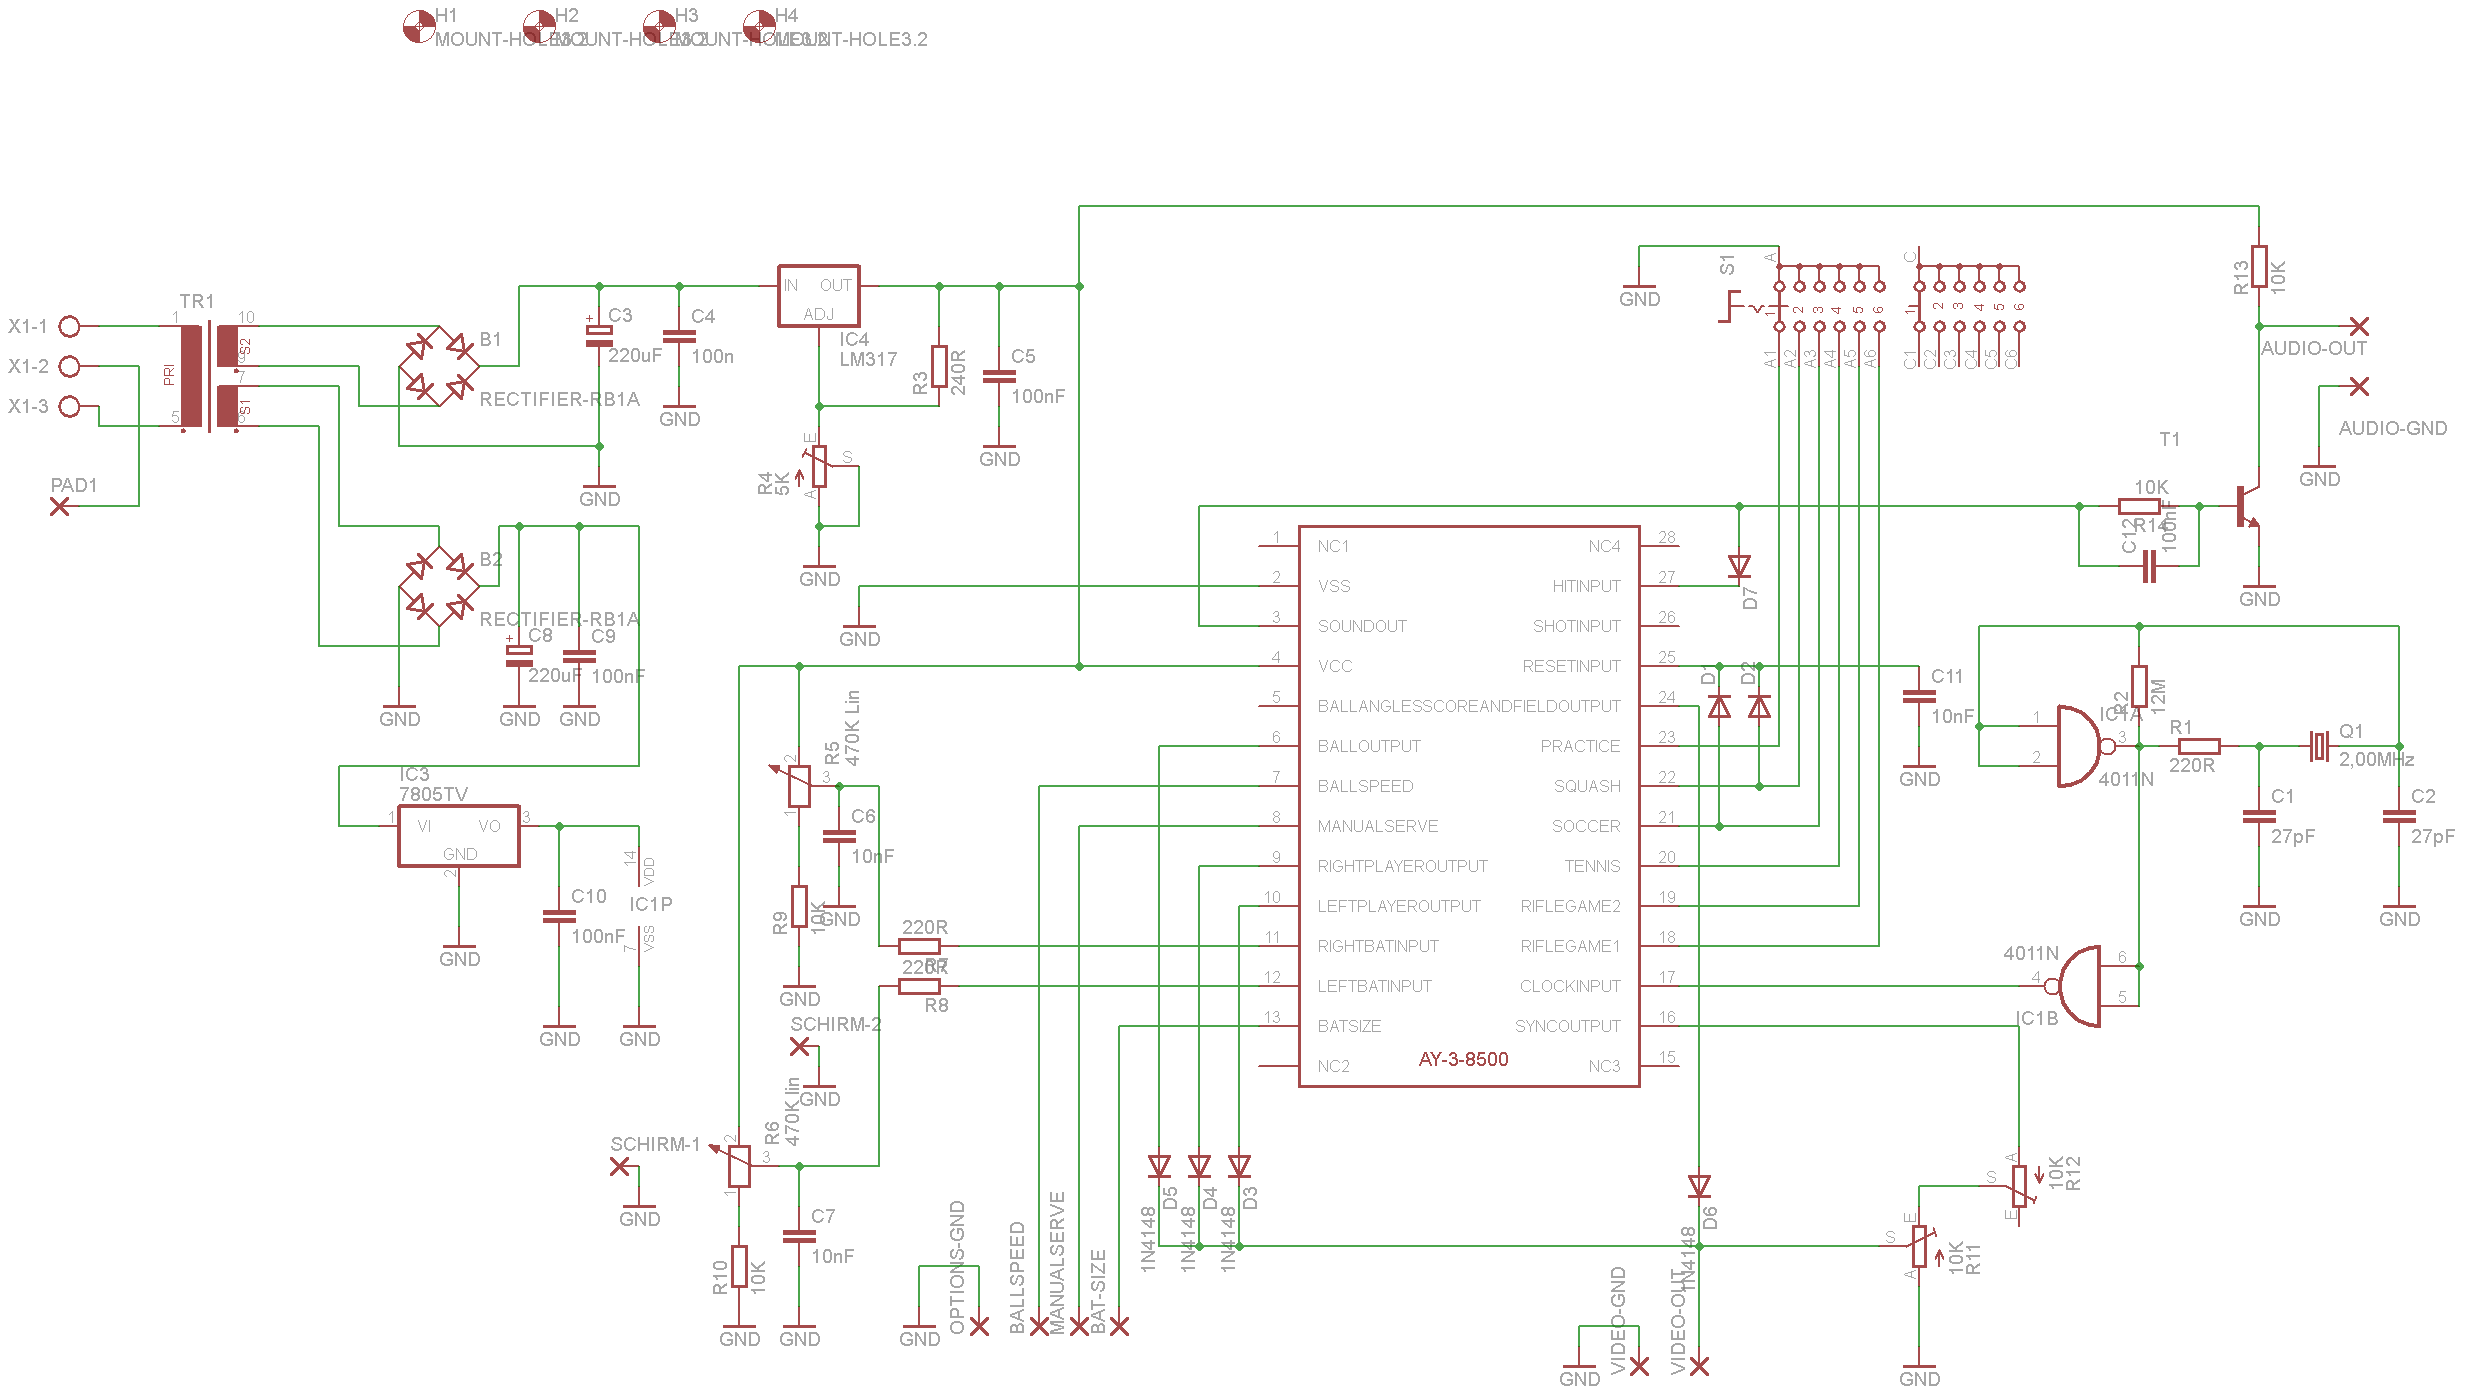Image resolution: width=2465 pixels, height=1394 pixels.
Task: Click the AY-3-8500 chip name label
Action: click(1463, 1059)
